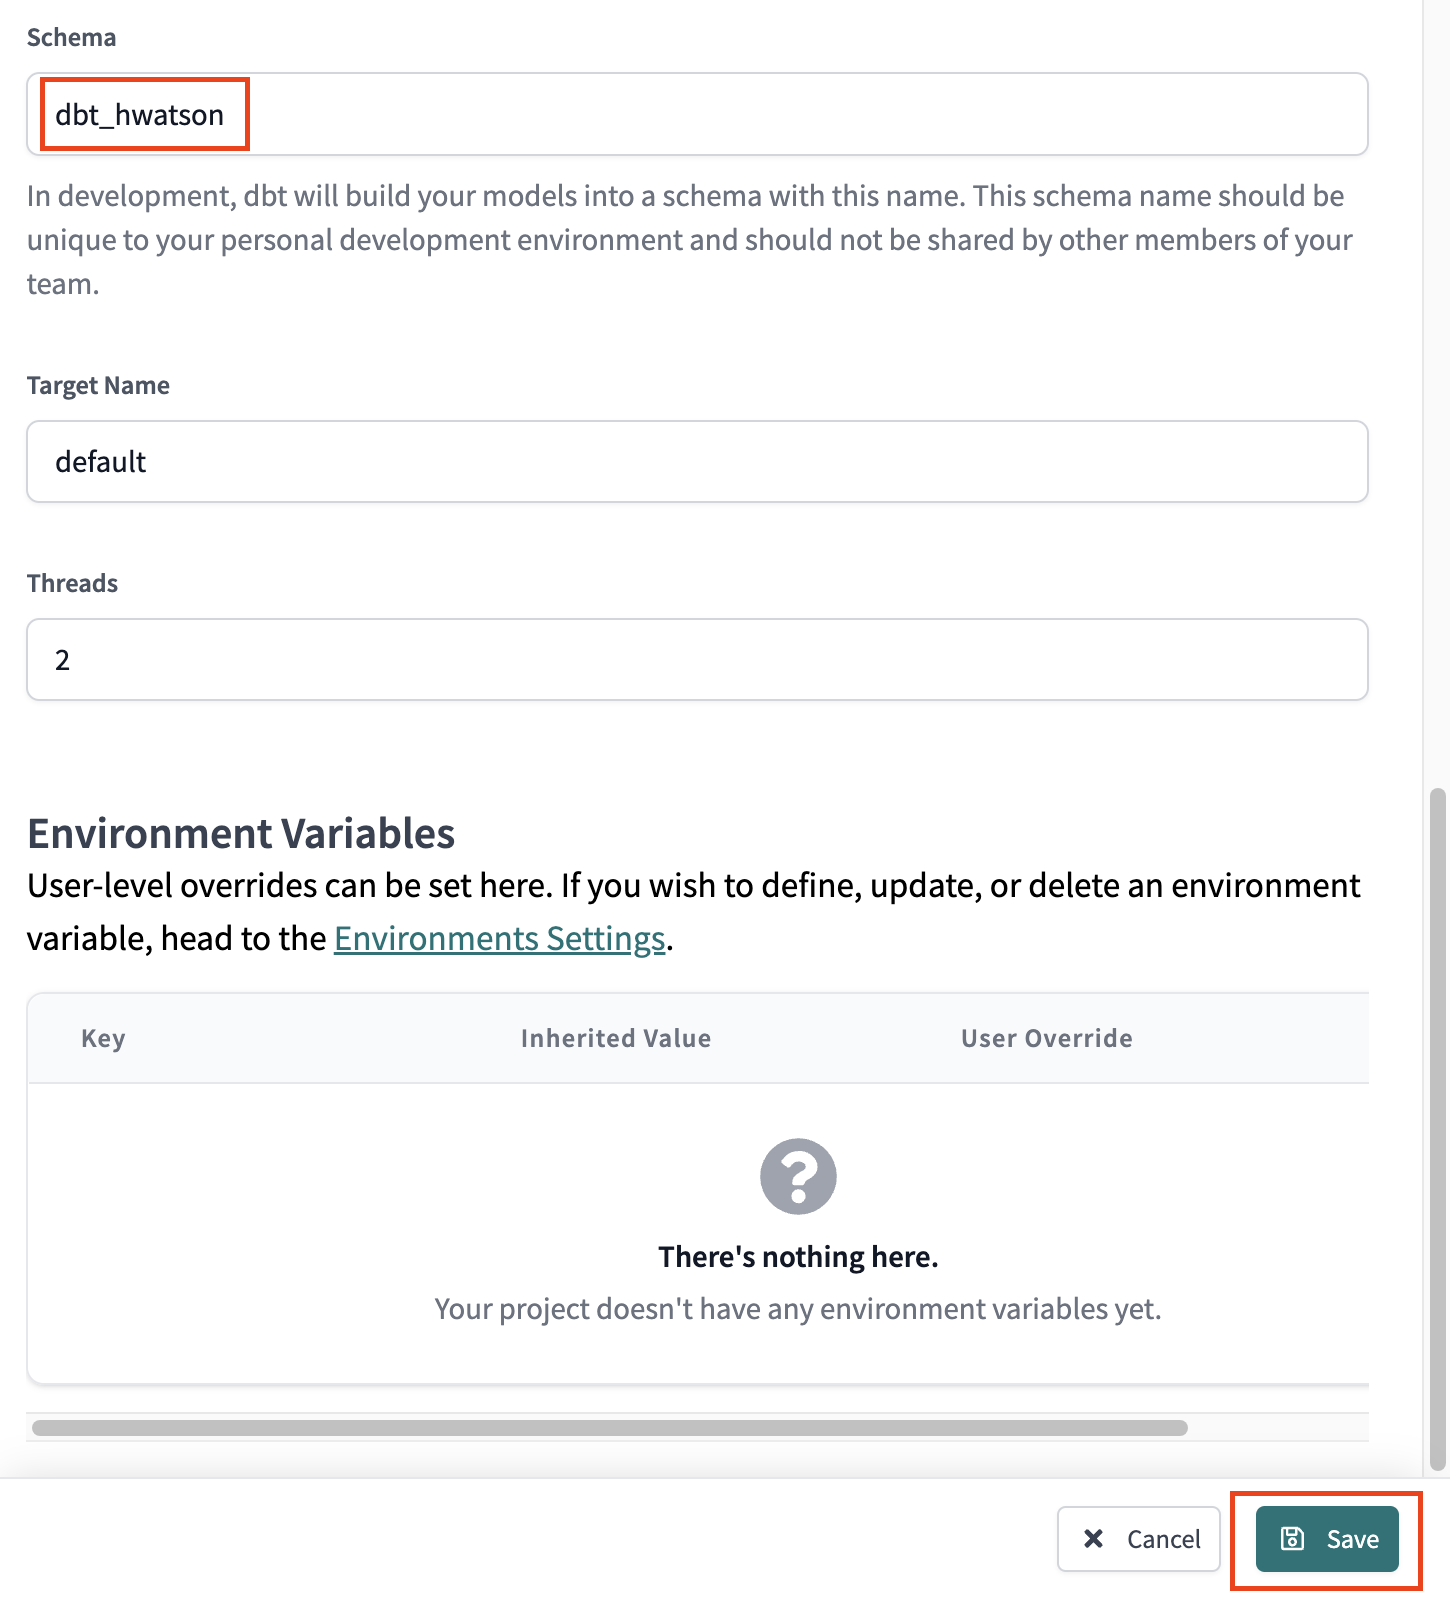Click the Target Name label
1450x1598 pixels.
(98, 385)
